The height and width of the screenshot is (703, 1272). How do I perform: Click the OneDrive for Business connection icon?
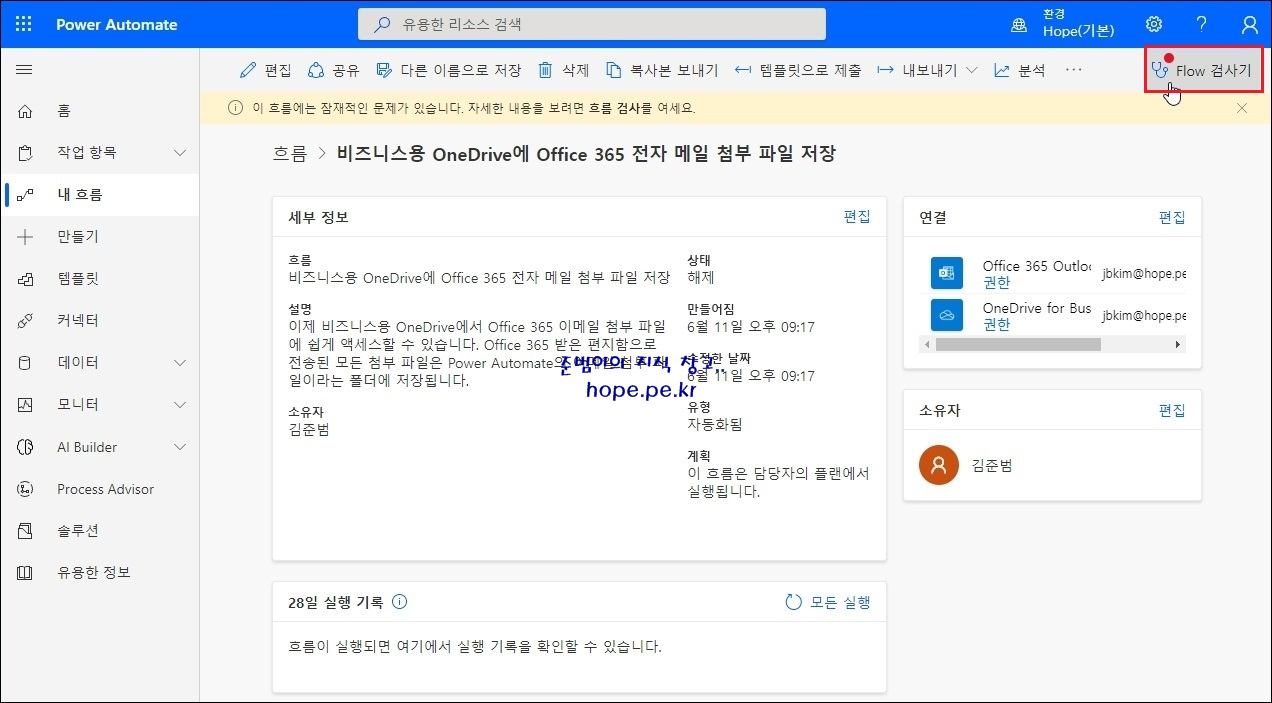click(x=947, y=314)
